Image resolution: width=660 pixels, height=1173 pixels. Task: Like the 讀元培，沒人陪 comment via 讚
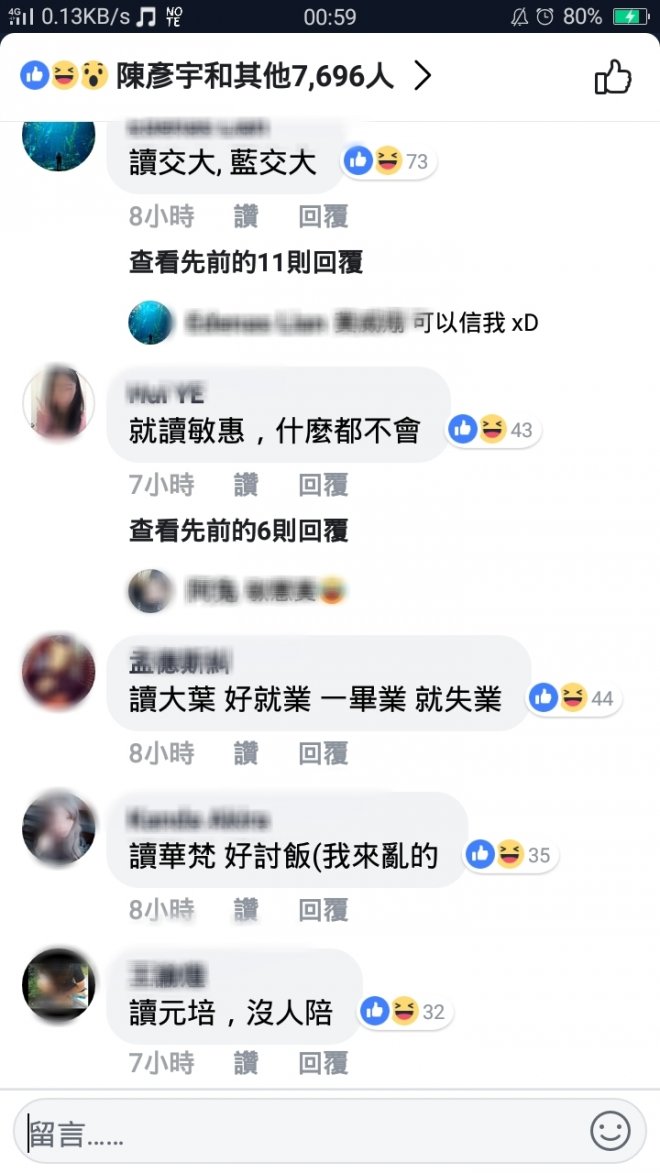tap(246, 1062)
